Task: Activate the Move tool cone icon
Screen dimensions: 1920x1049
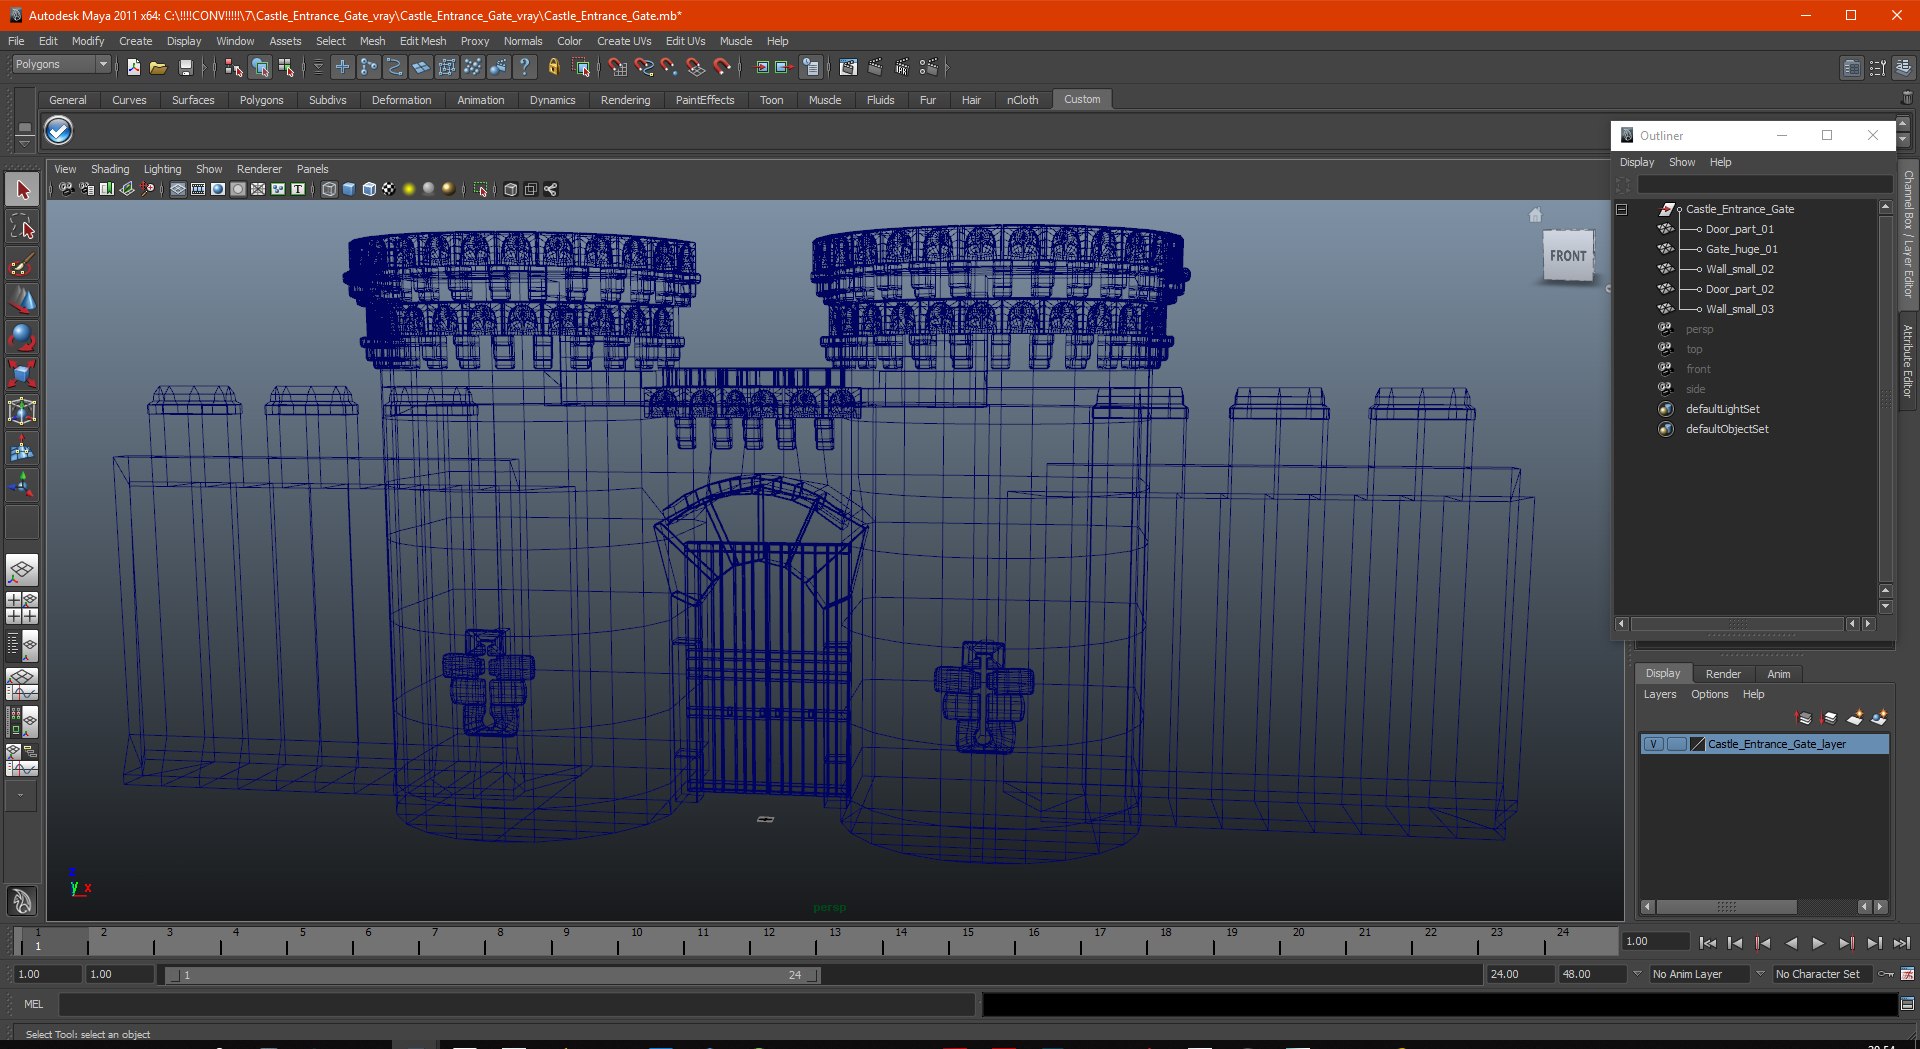Action: tap(22, 300)
